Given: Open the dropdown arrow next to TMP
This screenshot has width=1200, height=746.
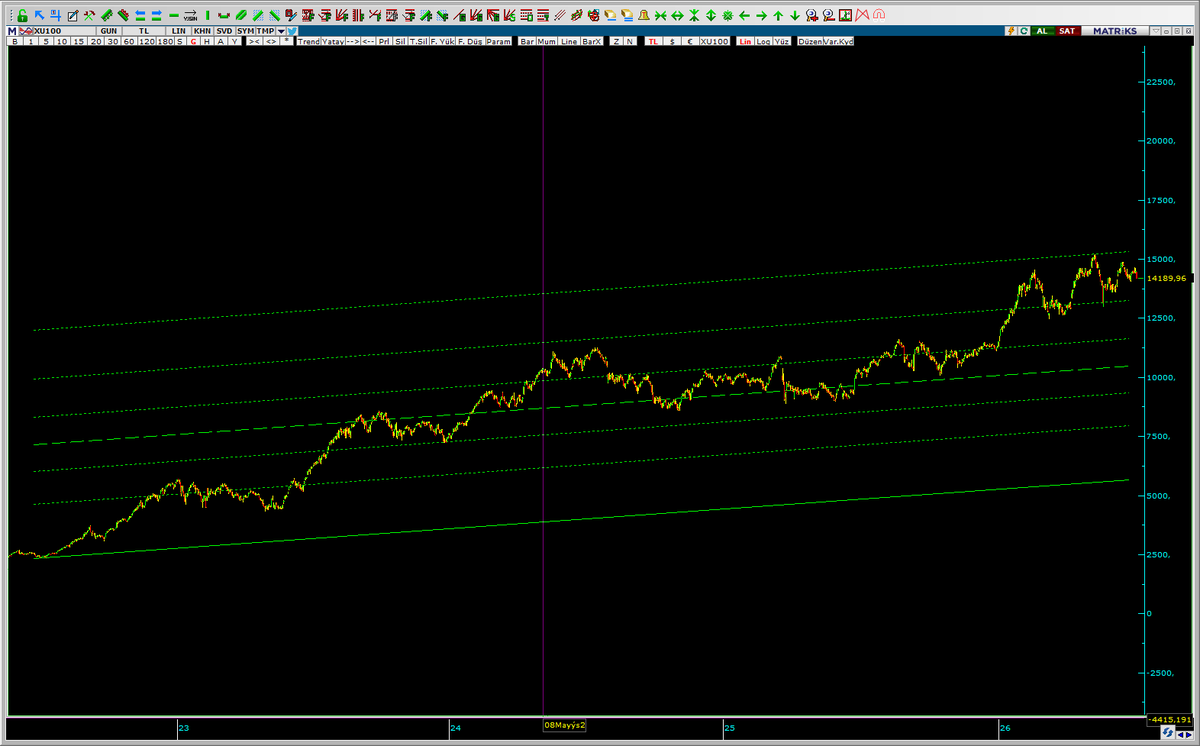Looking at the screenshot, I should 281,31.
